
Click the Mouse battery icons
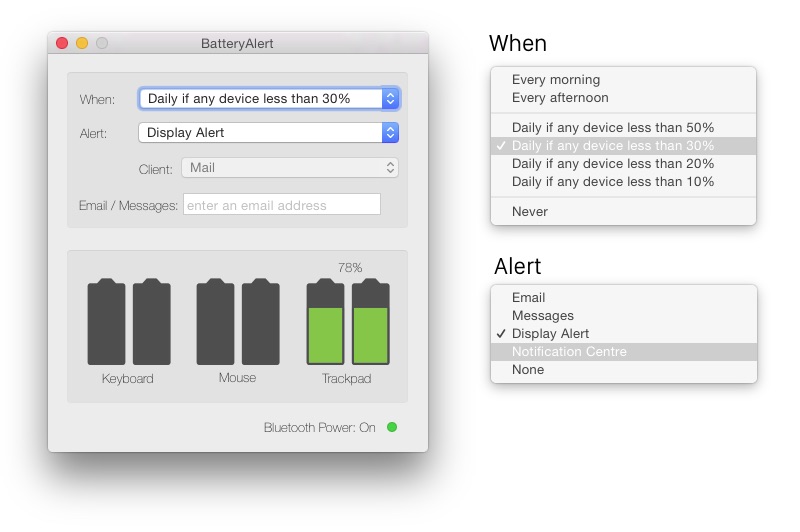click(x=238, y=322)
